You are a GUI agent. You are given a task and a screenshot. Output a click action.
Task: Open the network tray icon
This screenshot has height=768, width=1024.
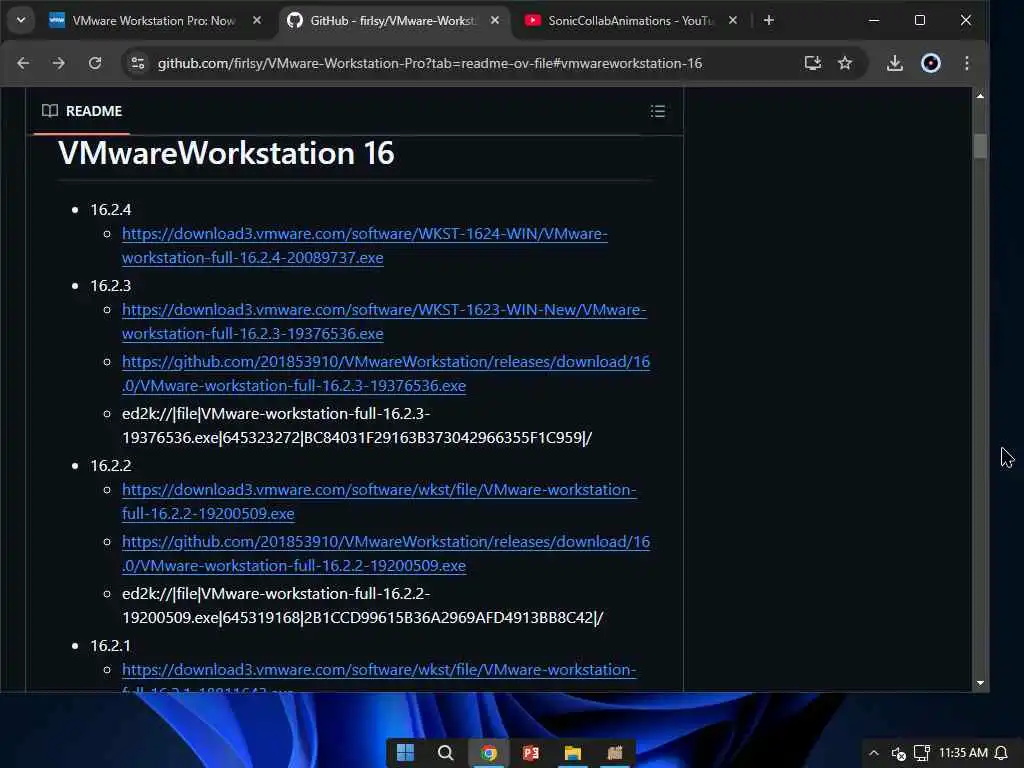point(921,753)
